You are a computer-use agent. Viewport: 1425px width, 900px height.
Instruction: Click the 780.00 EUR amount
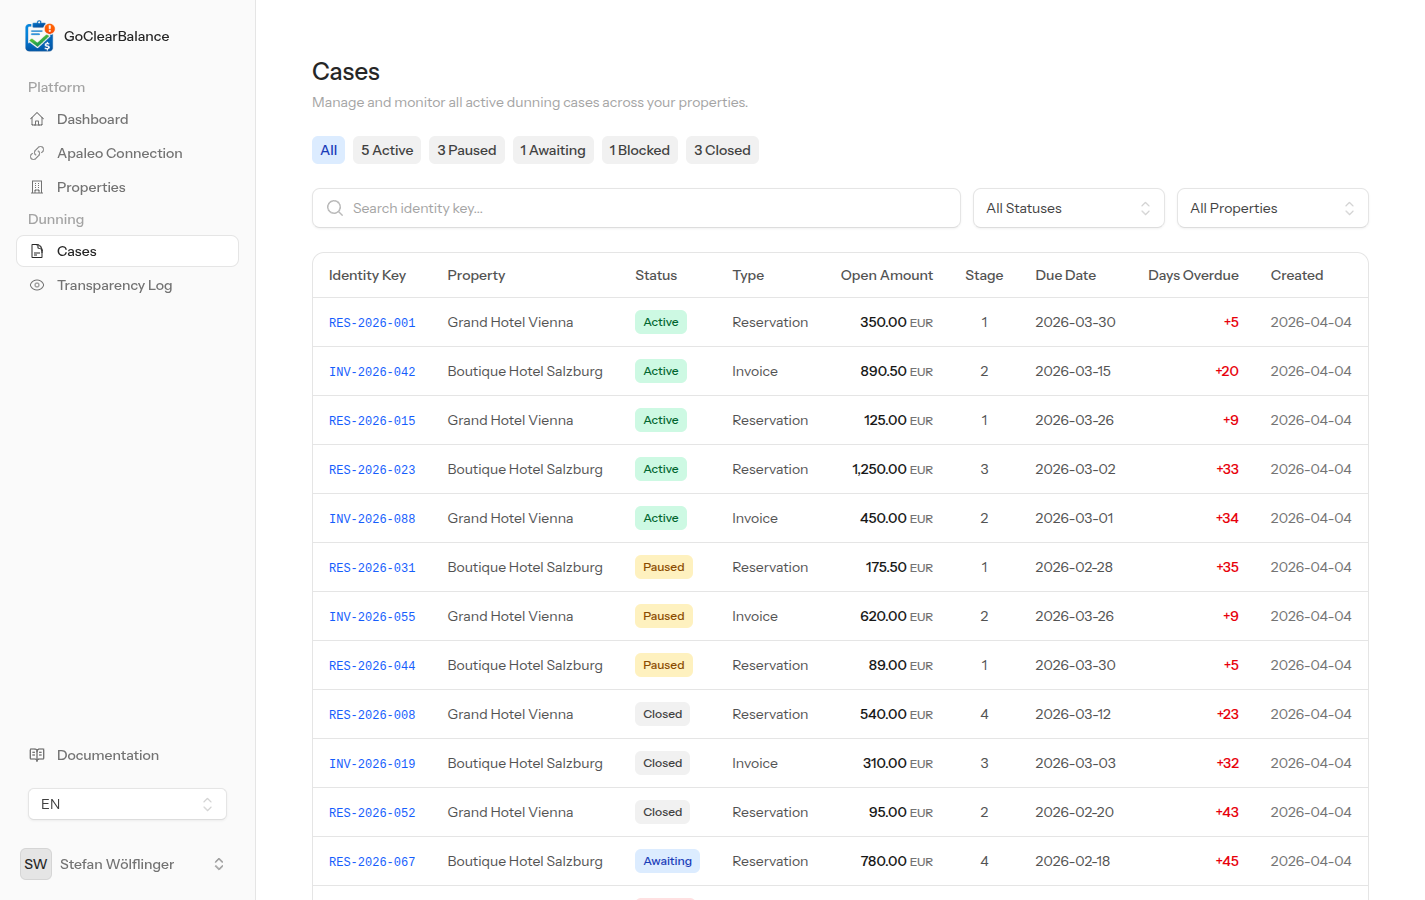pyautogui.click(x=896, y=861)
